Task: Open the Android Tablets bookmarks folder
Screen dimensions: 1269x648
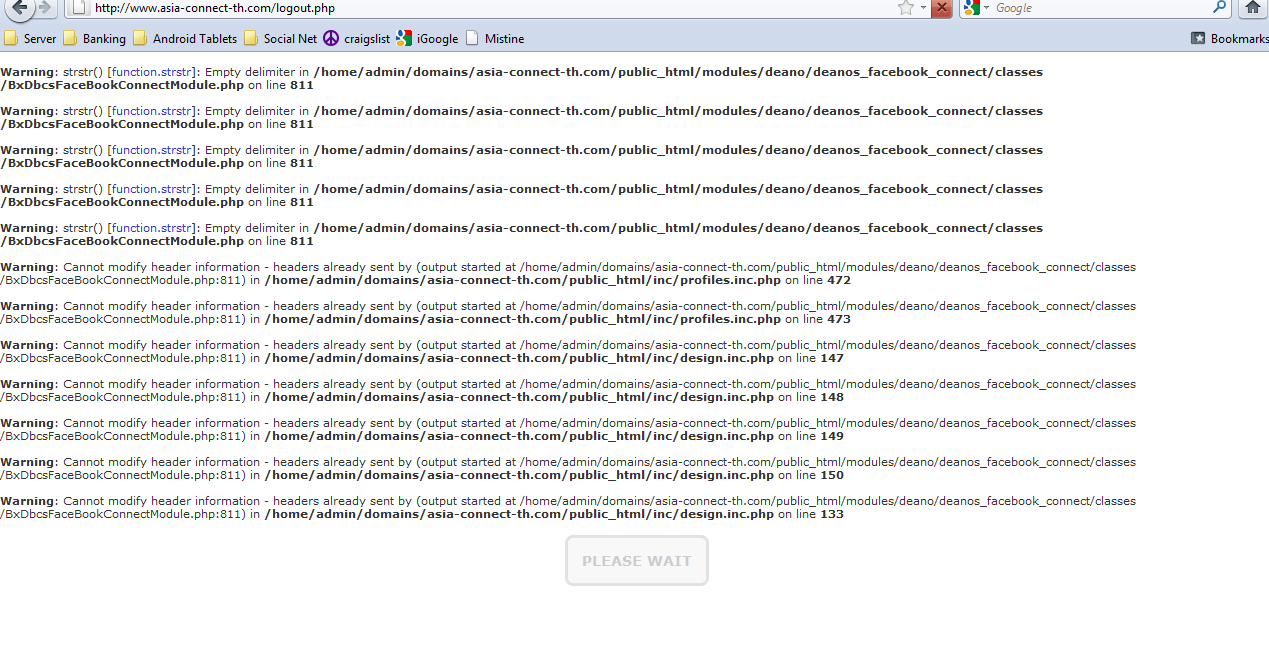Action: (185, 39)
